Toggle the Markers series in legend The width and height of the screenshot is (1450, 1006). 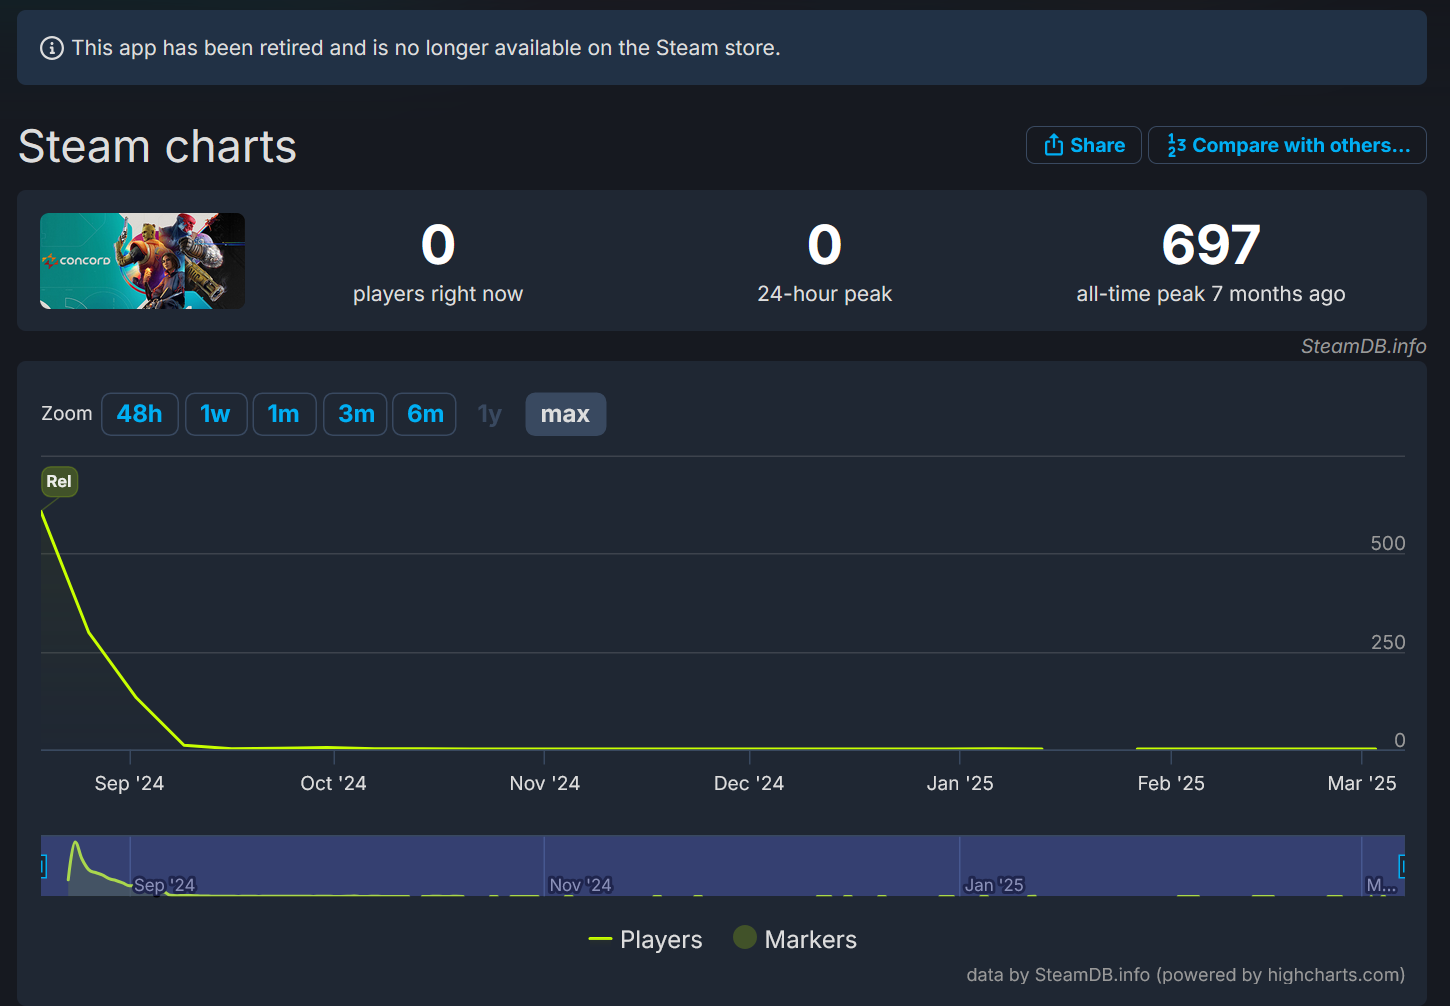pos(795,940)
